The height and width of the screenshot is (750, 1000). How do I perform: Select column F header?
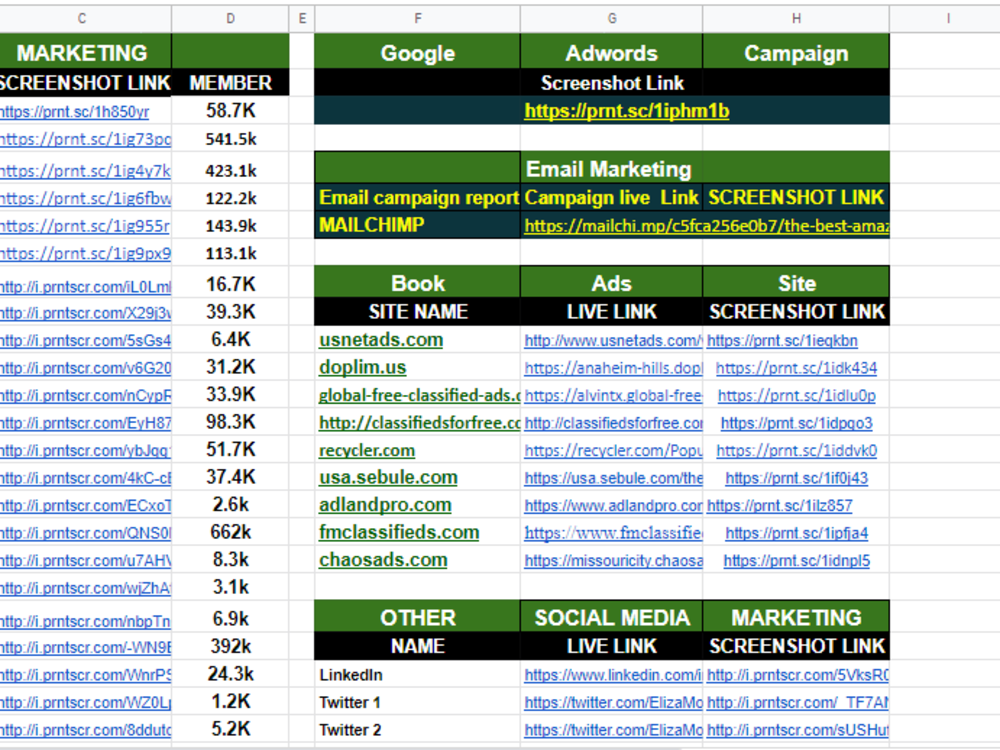tap(418, 18)
